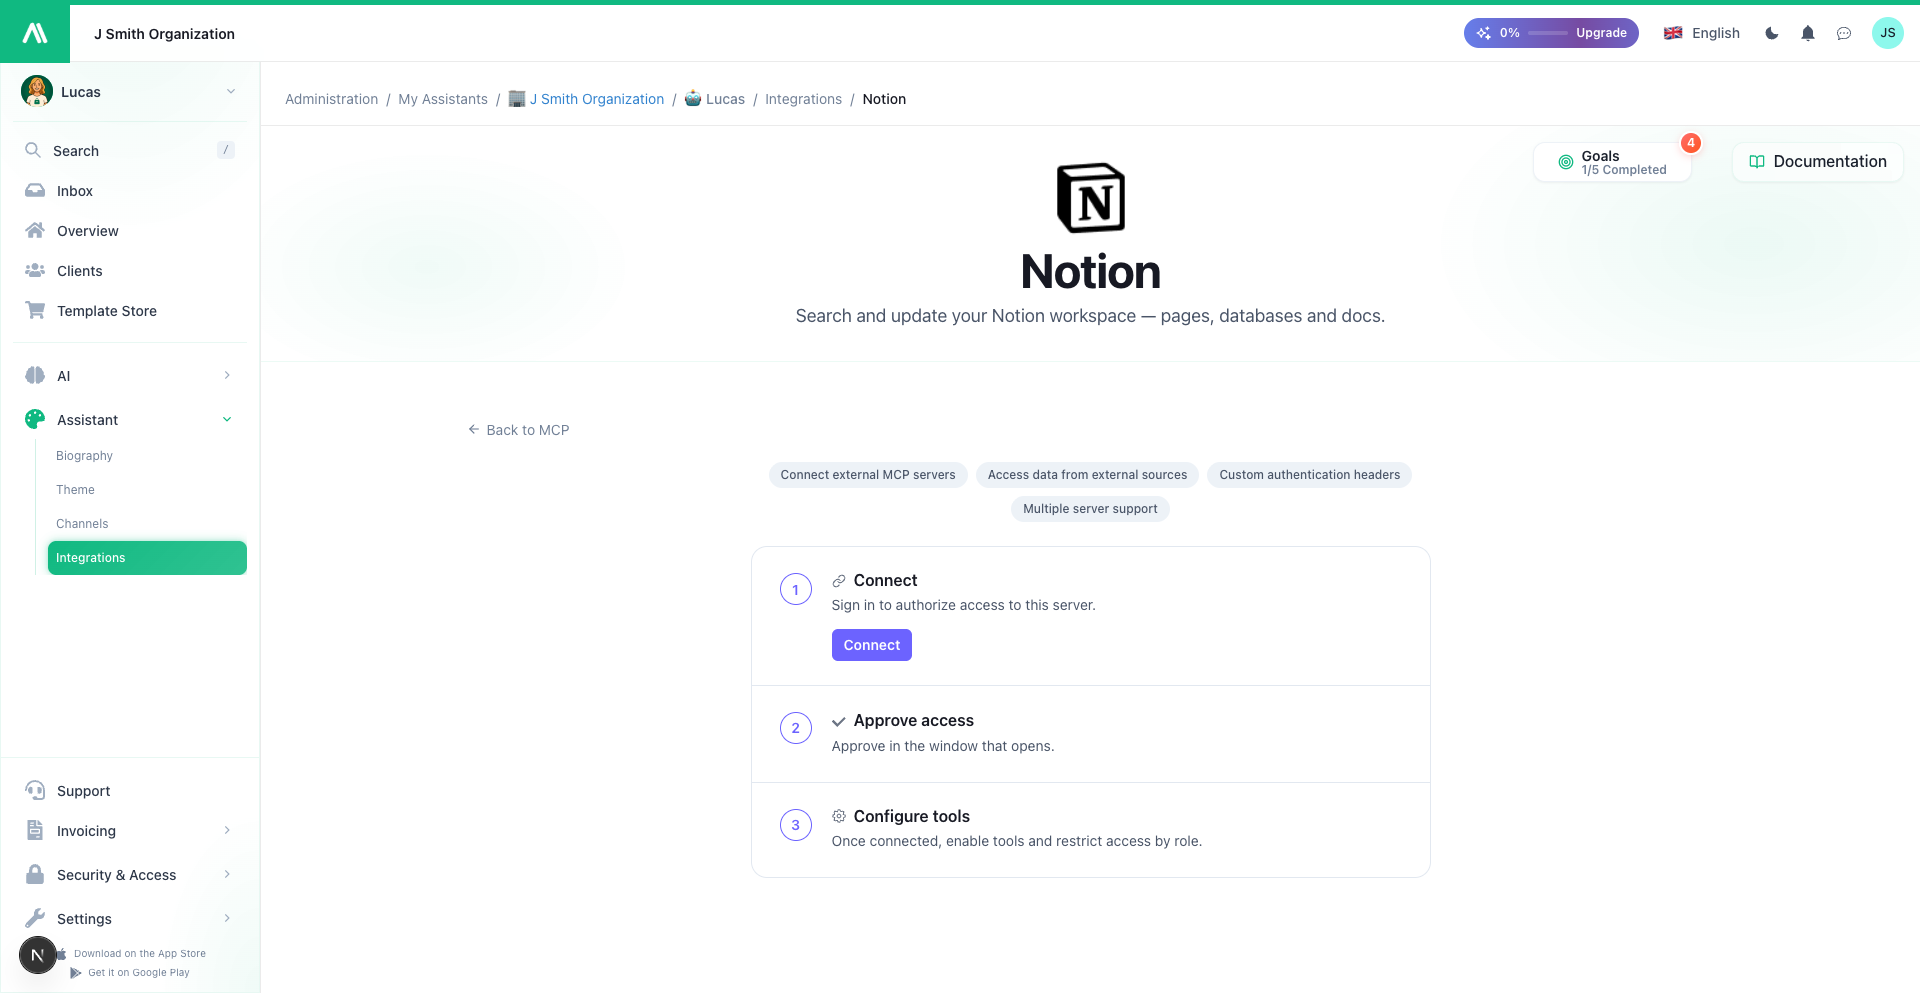Click the Assistant palette icon

(x=35, y=419)
